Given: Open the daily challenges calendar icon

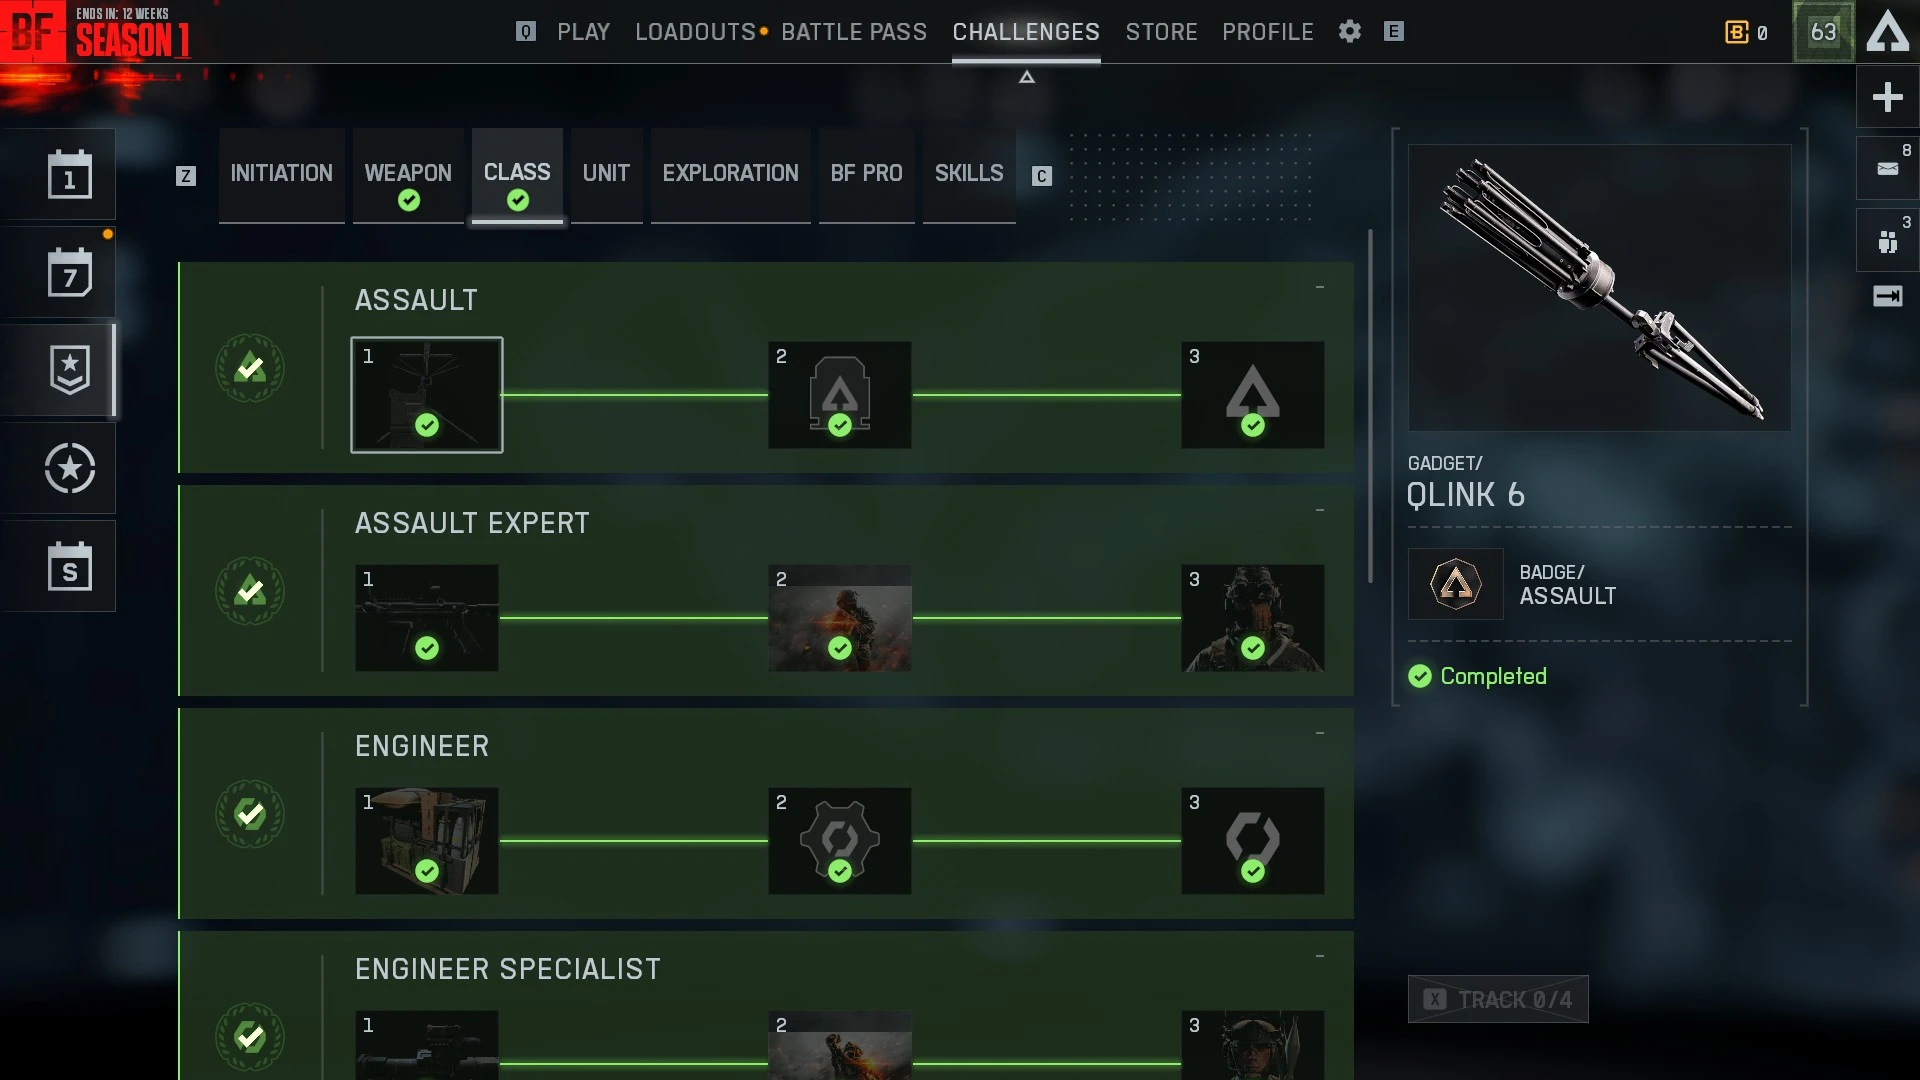Looking at the screenshot, I should click(70, 174).
